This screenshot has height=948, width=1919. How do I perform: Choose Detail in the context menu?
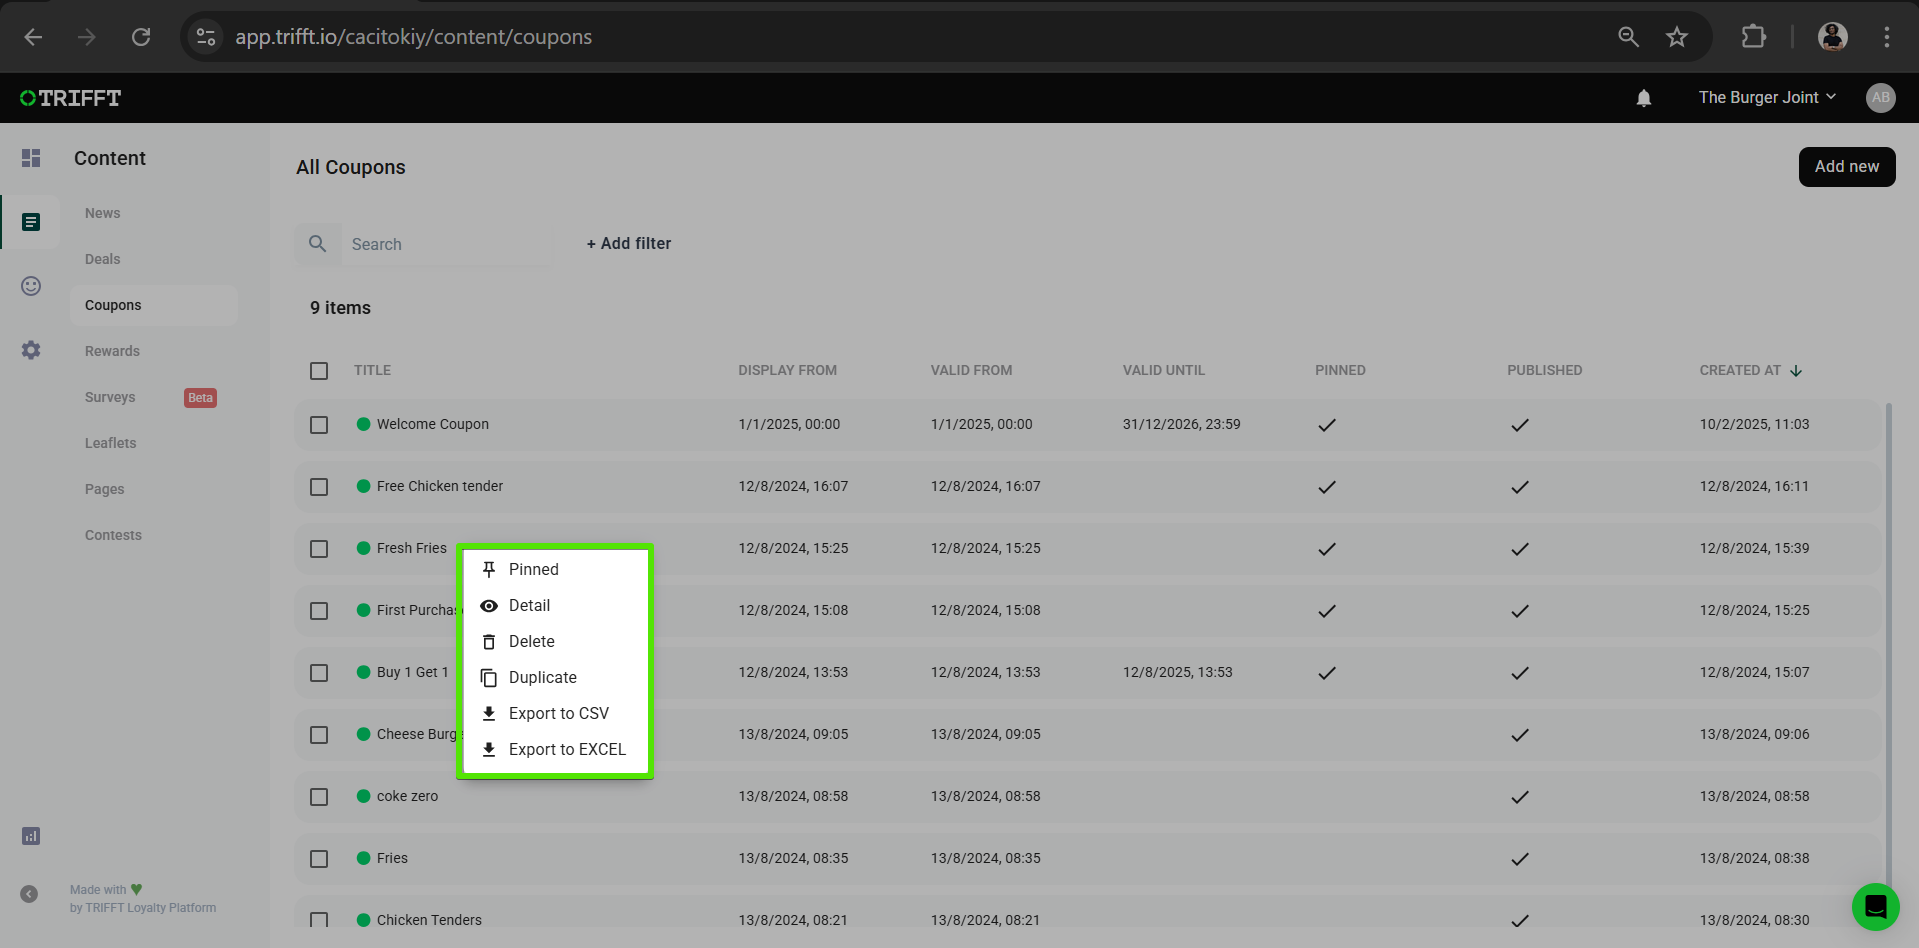pos(555,605)
